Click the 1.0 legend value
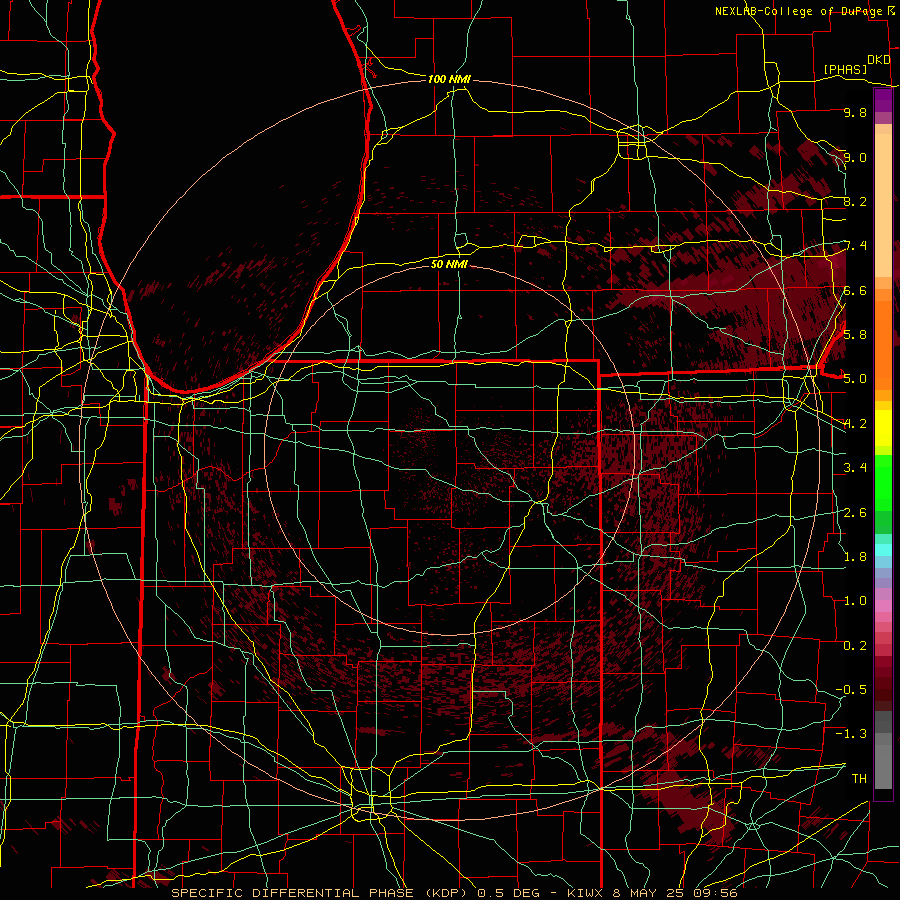The height and width of the screenshot is (900, 900). pos(855,601)
